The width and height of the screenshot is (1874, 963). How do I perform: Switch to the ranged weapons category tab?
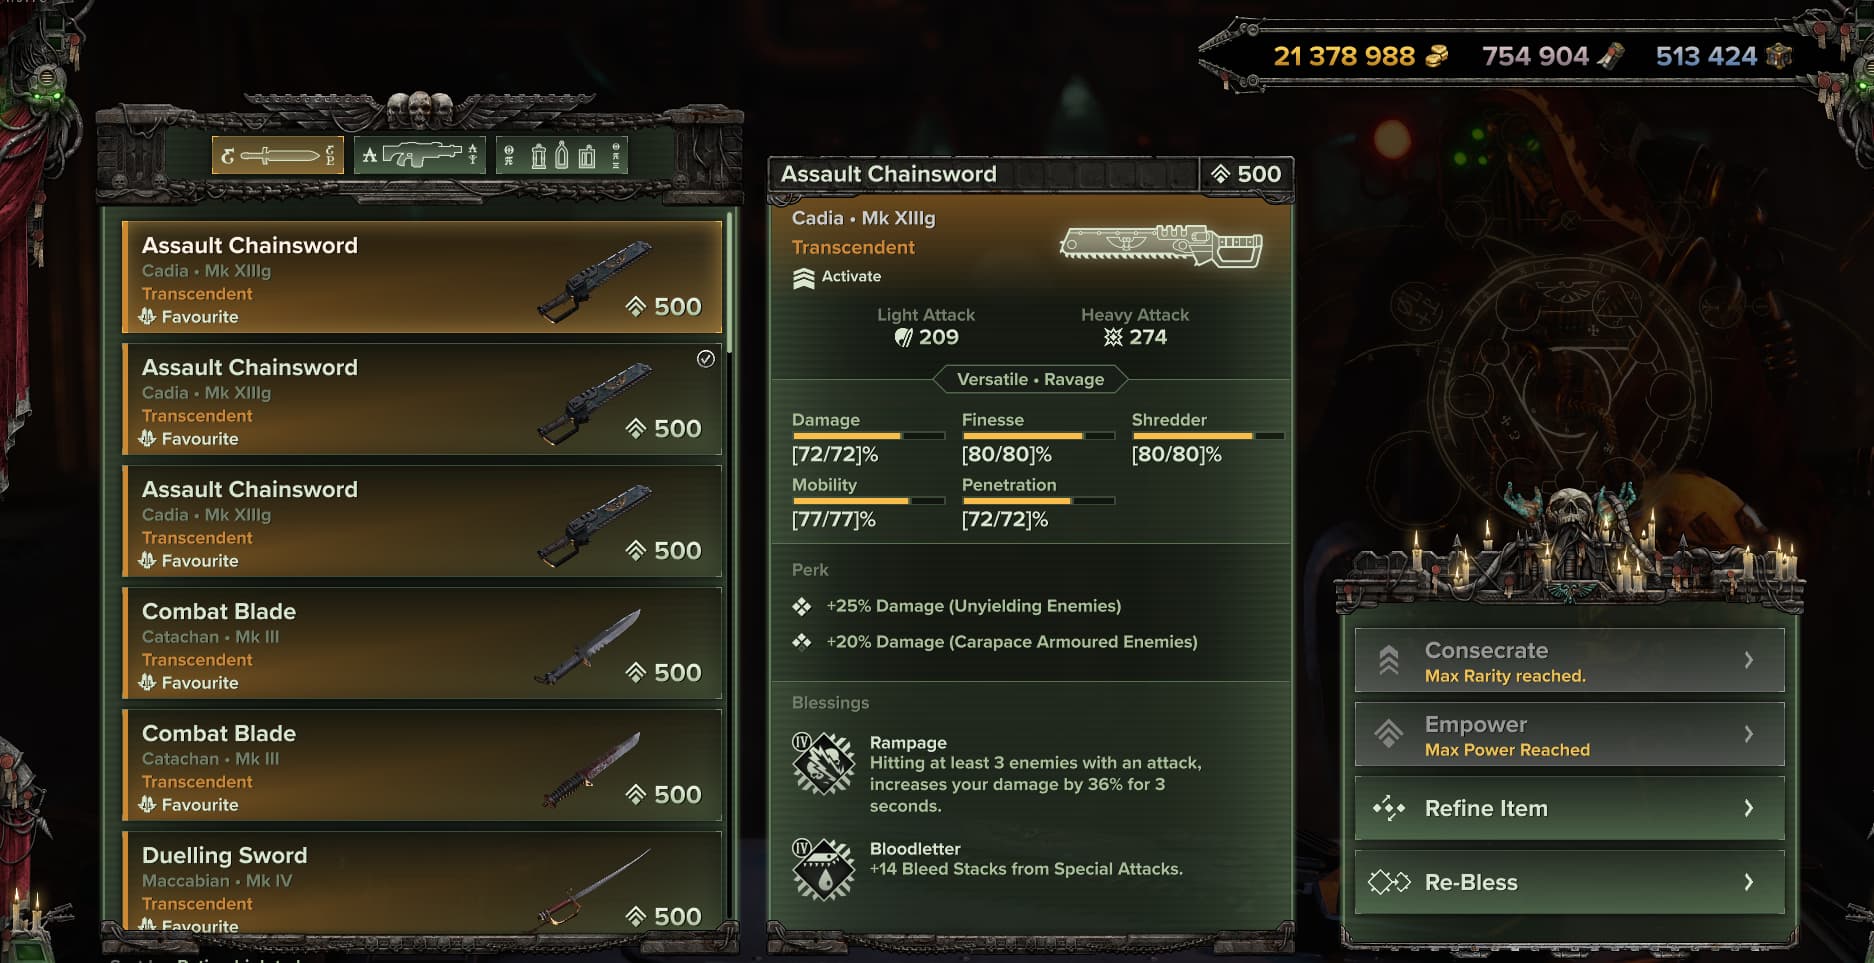click(x=420, y=155)
